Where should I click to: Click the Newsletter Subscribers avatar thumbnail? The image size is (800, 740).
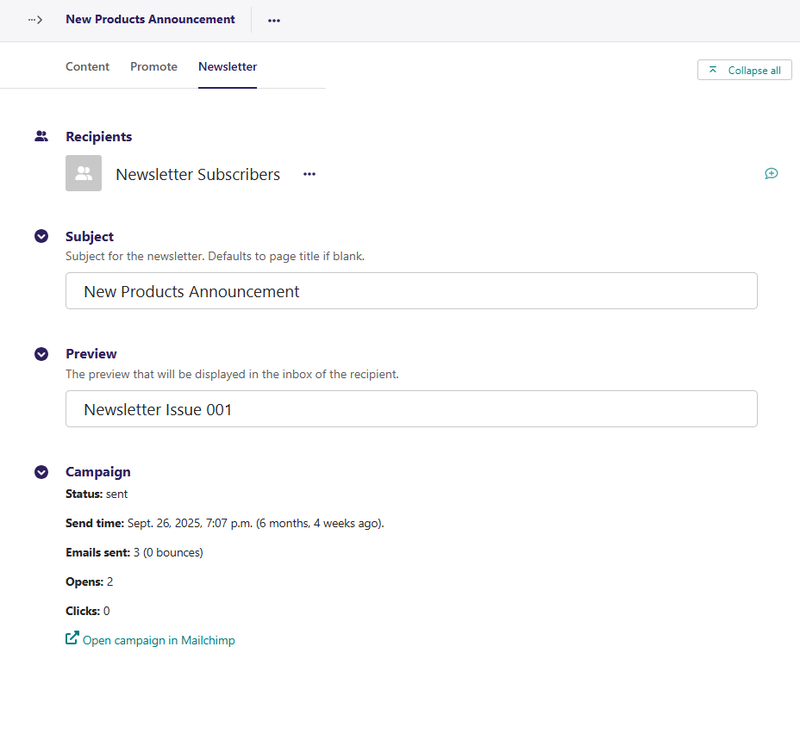click(x=83, y=173)
